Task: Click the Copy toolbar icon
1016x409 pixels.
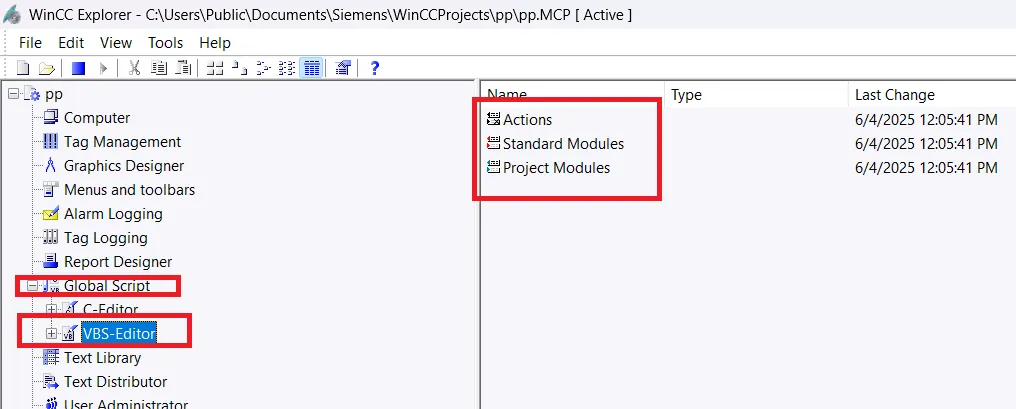Action: [158, 68]
